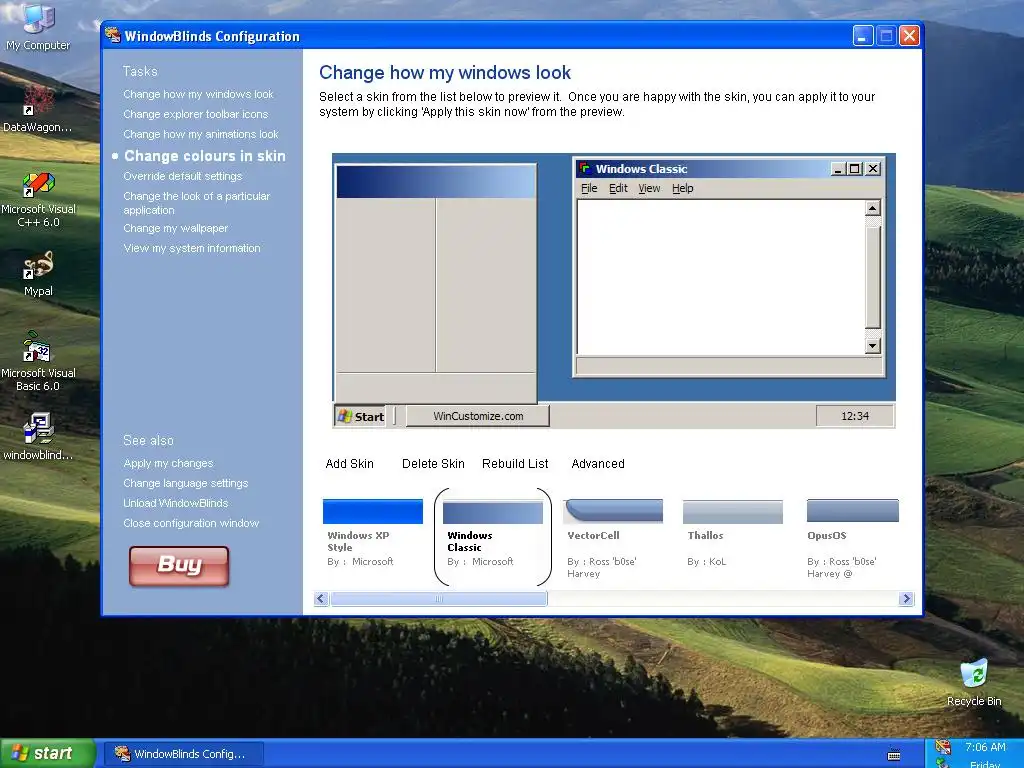Viewport: 1024px width, 768px height.
Task: Open Change how my animations look task
Action: click(200, 134)
